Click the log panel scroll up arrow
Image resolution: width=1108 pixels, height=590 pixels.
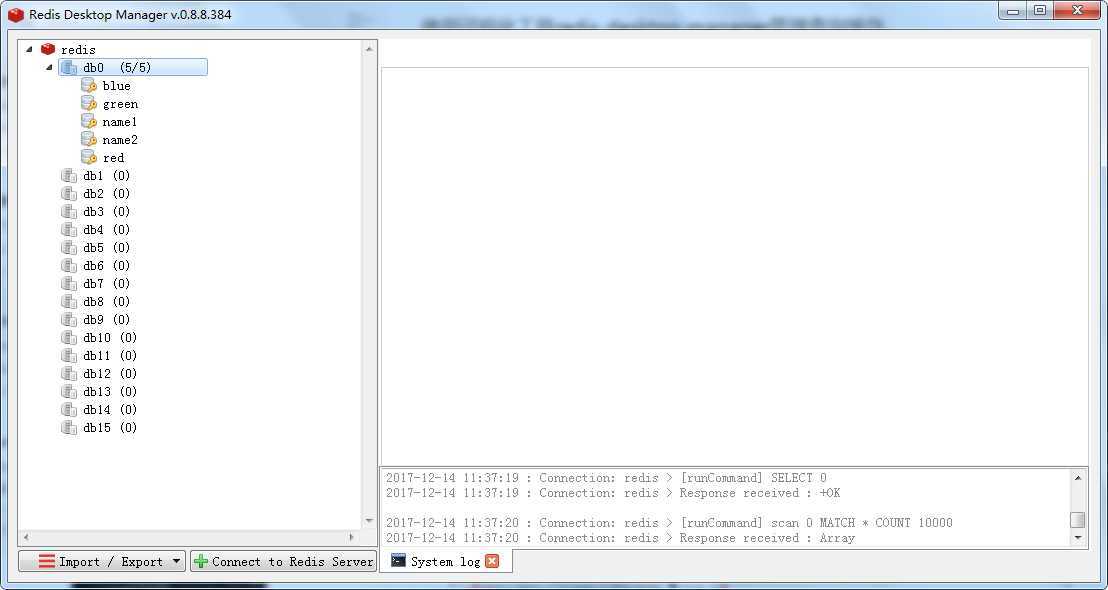tap(1078, 478)
